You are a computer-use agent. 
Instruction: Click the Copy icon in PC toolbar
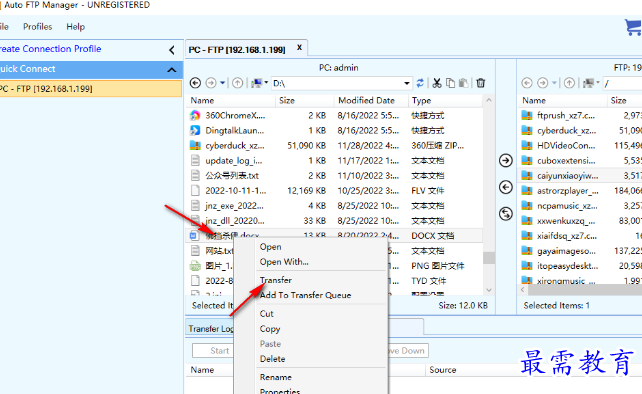click(x=450, y=83)
